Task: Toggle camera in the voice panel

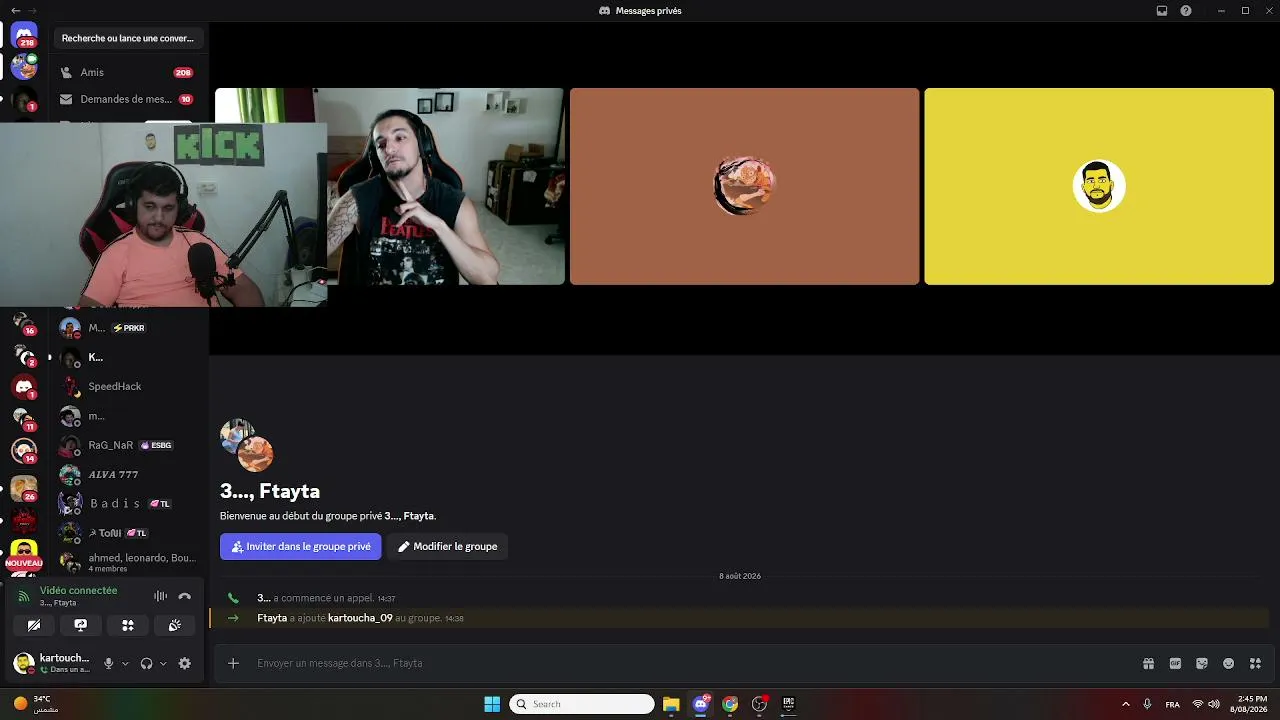Action: point(34,625)
